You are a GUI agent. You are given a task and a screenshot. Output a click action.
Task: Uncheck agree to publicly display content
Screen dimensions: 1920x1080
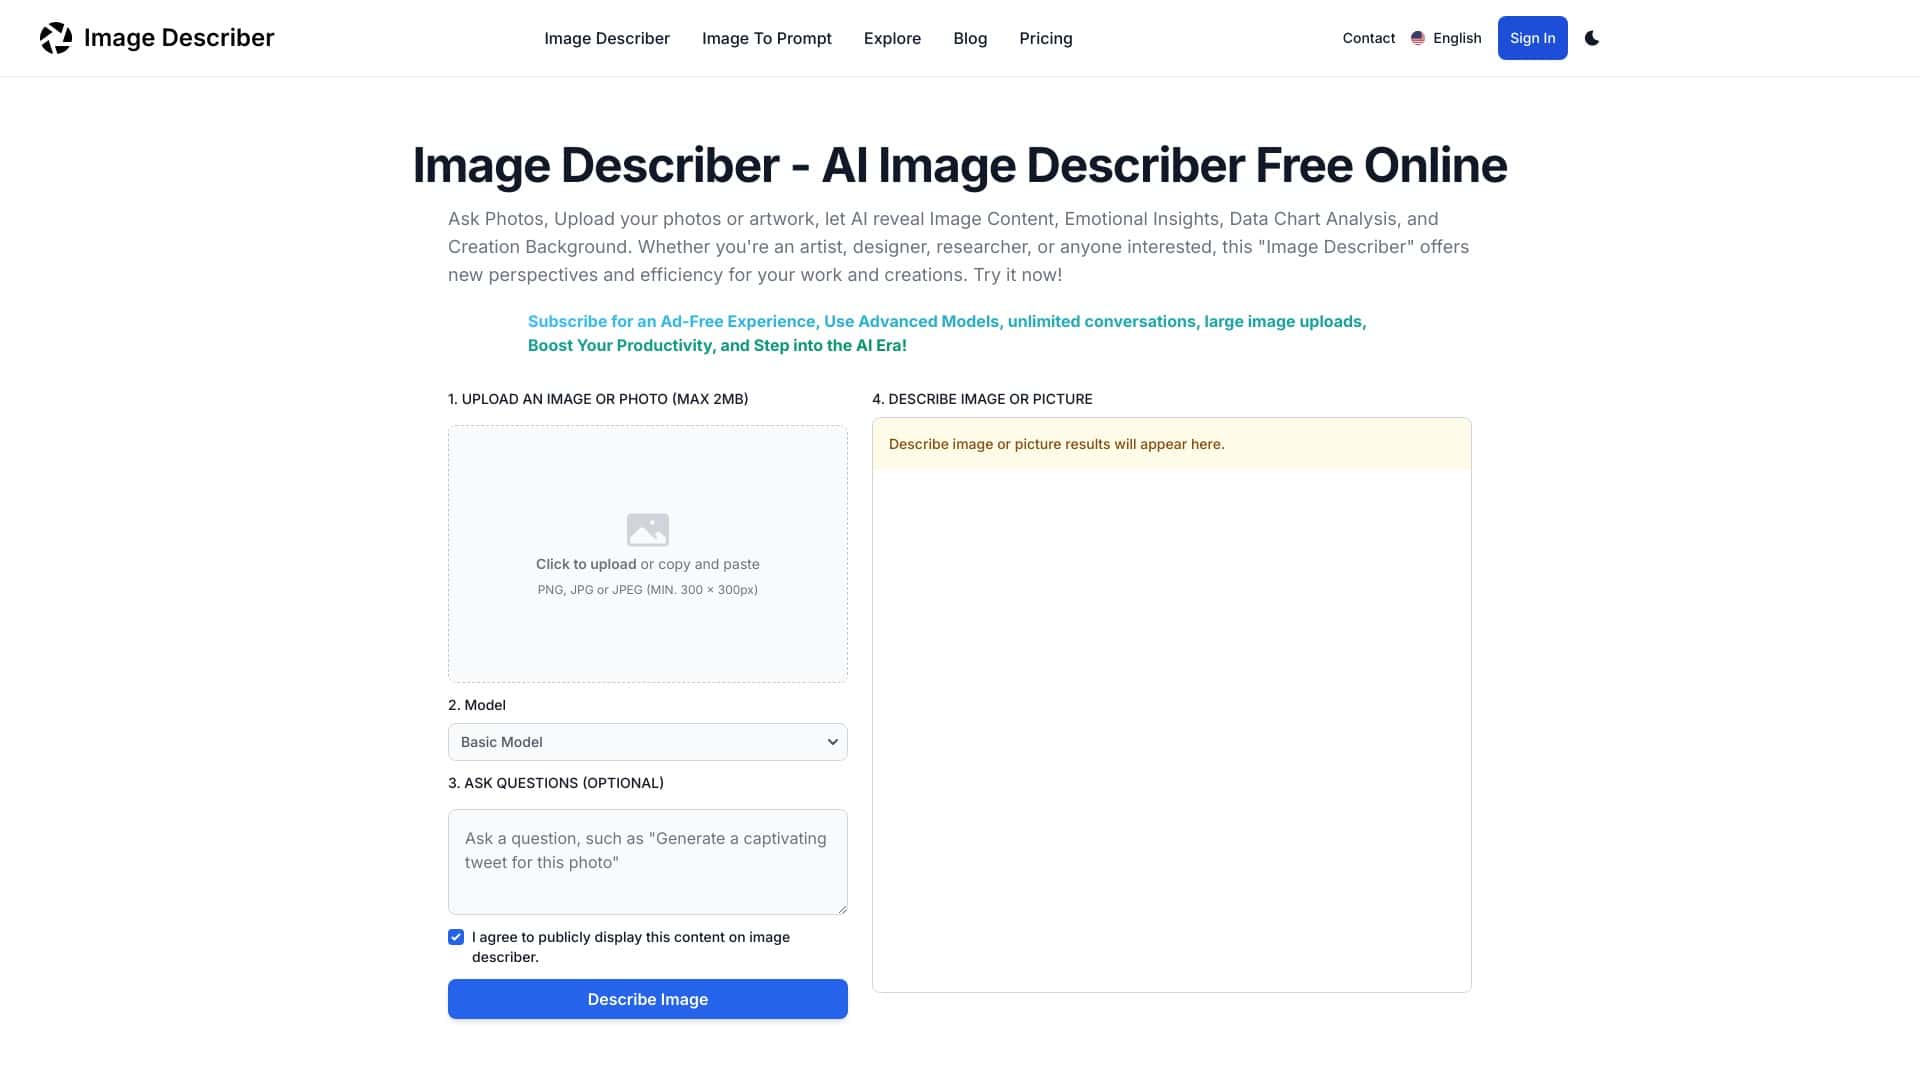point(456,936)
